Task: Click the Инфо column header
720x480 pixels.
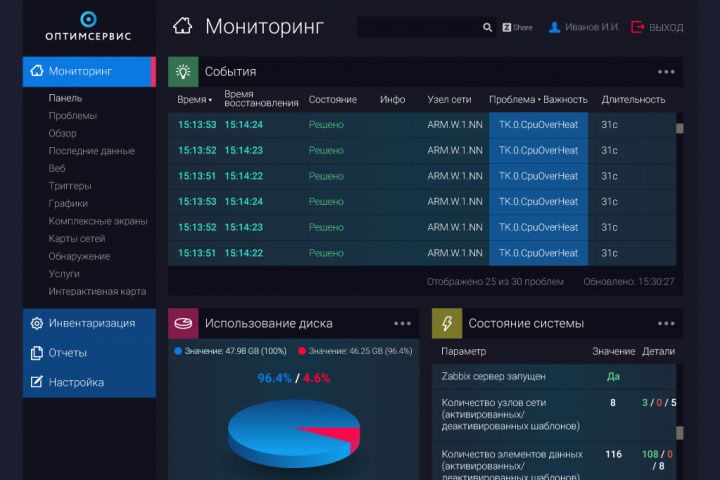Action: pyautogui.click(x=393, y=100)
